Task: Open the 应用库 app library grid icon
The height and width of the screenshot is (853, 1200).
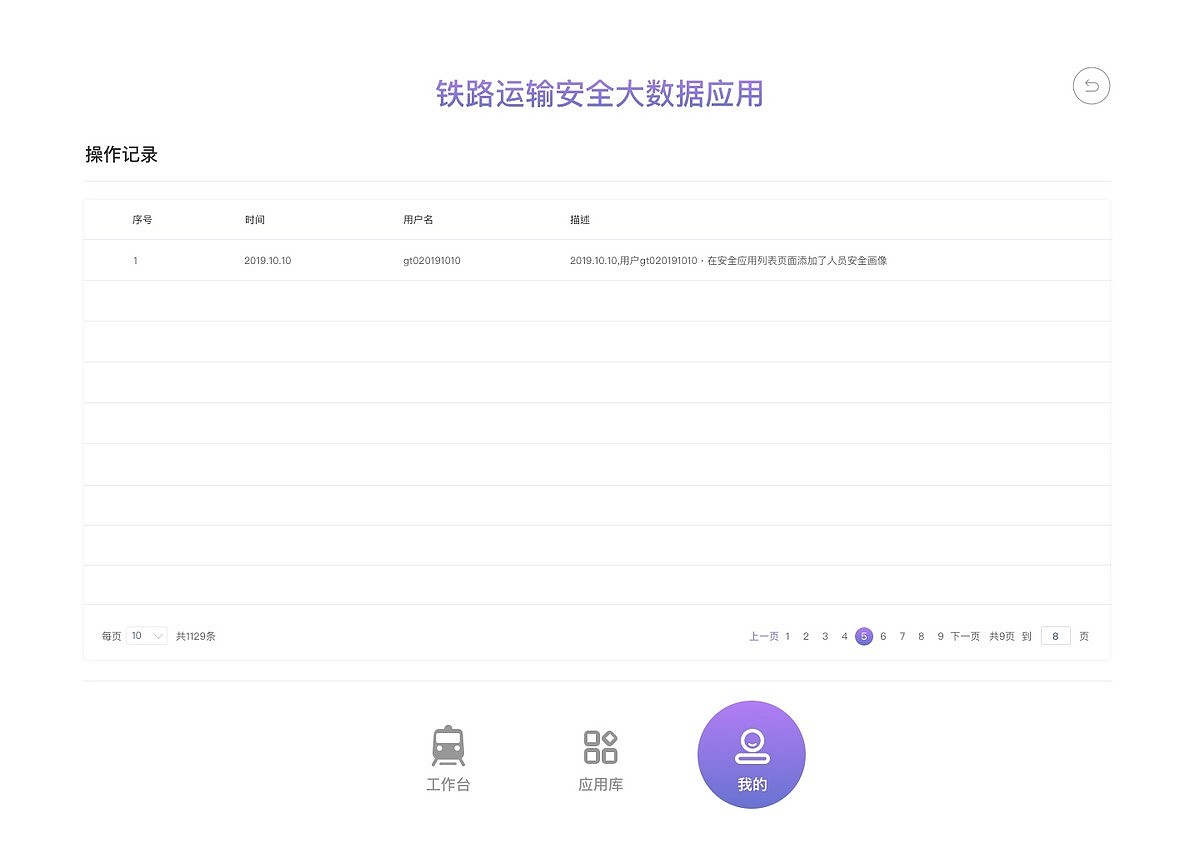Action: coord(600,744)
